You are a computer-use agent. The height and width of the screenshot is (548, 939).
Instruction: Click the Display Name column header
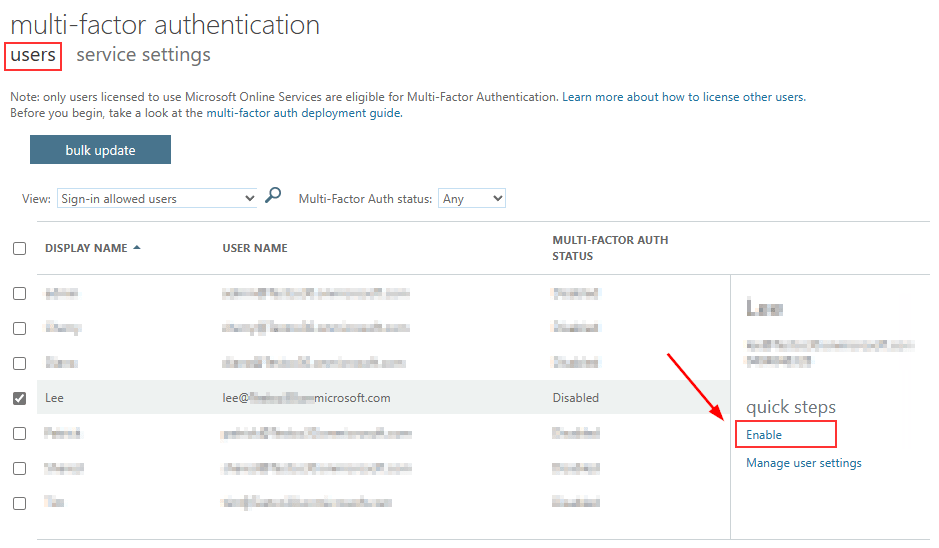point(86,248)
